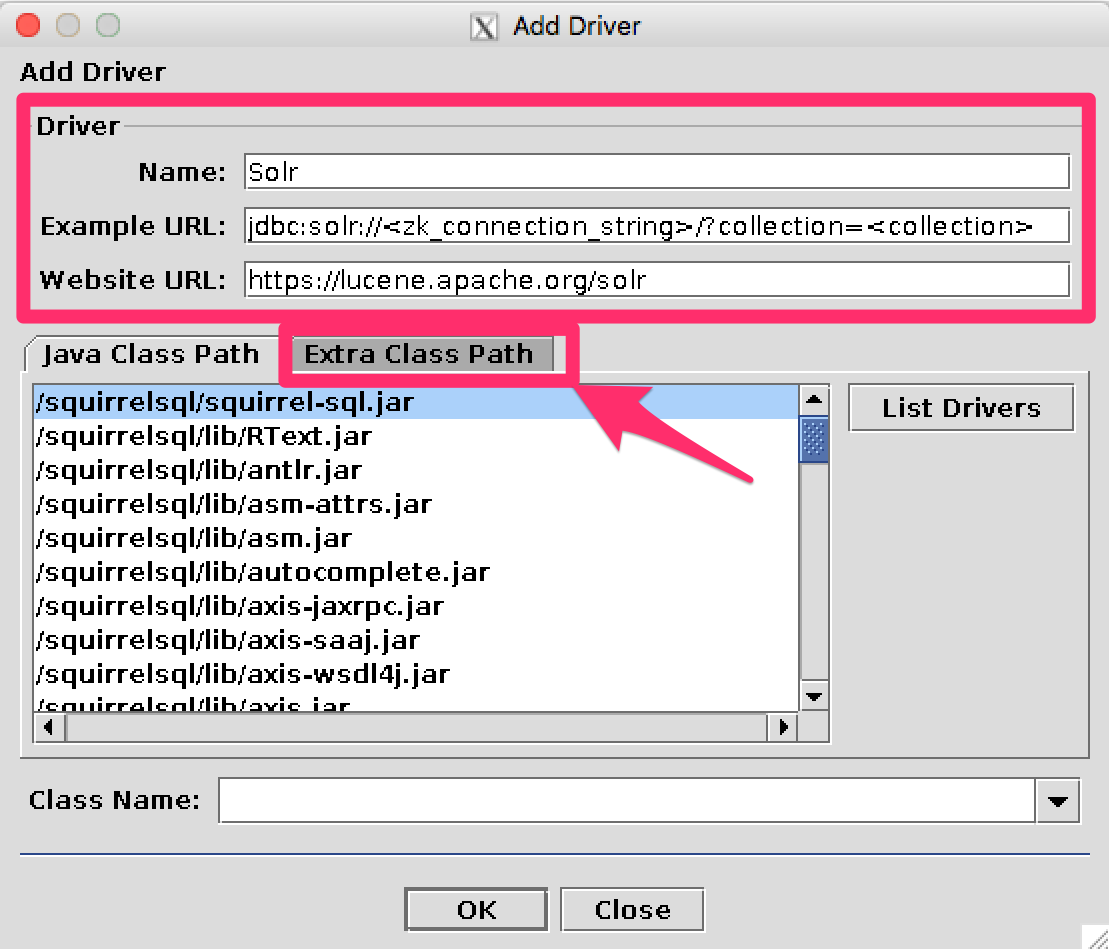Click the window resize grip corner
Screen dimensions: 1109x949
(x=1095, y=936)
